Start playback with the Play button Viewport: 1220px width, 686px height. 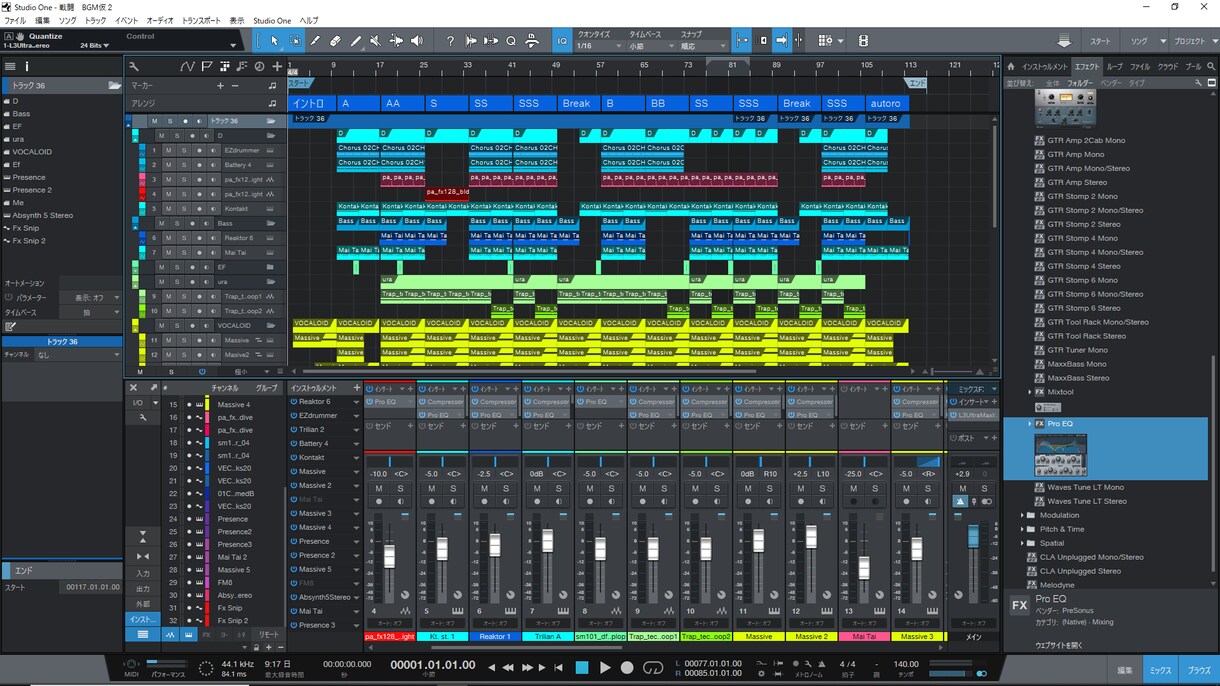[x=605, y=667]
